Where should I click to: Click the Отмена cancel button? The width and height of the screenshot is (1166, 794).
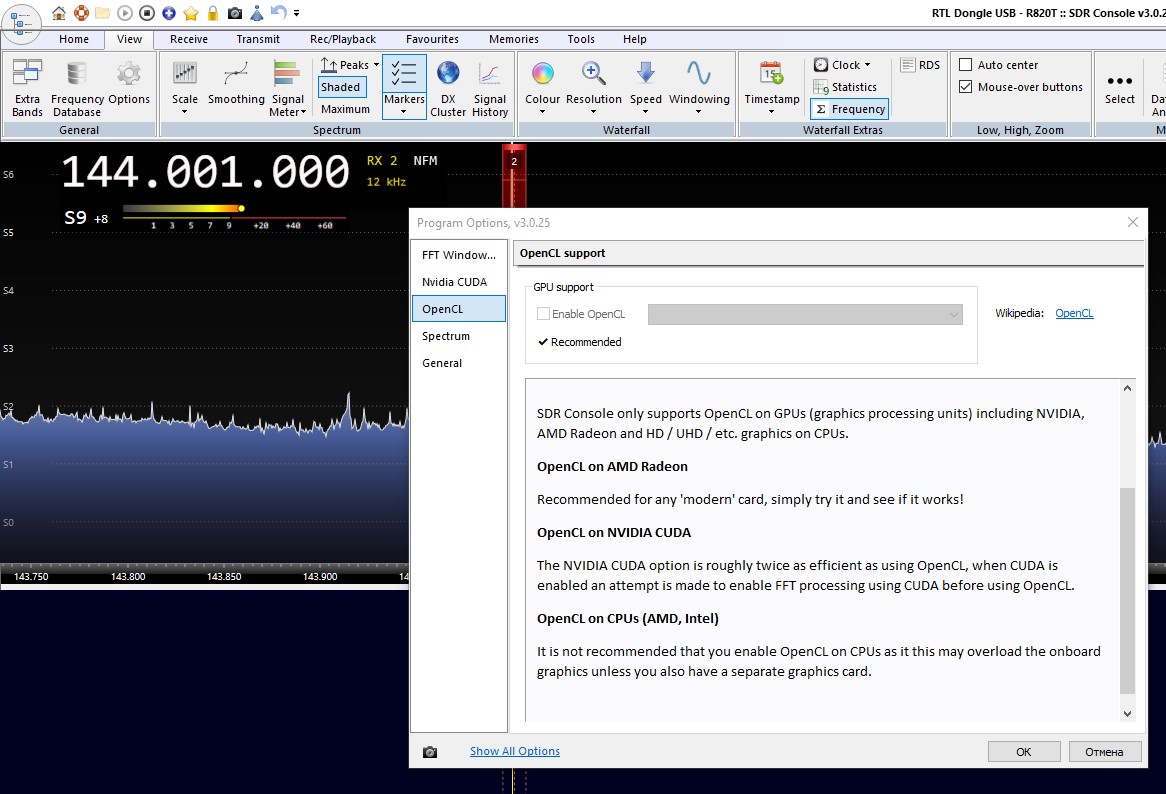[1104, 752]
